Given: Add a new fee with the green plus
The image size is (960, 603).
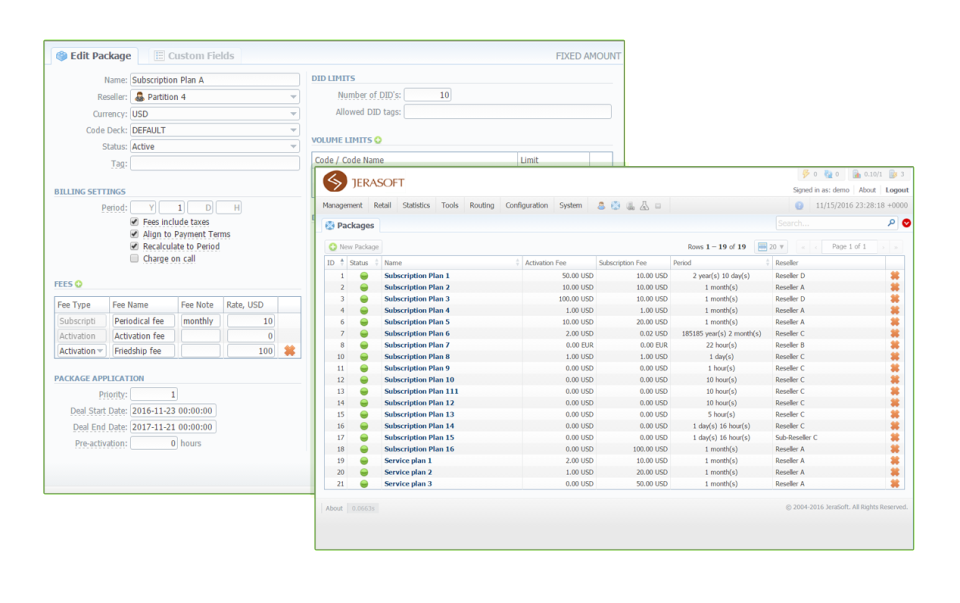Looking at the screenshot, I should click(x=78, y=284).
